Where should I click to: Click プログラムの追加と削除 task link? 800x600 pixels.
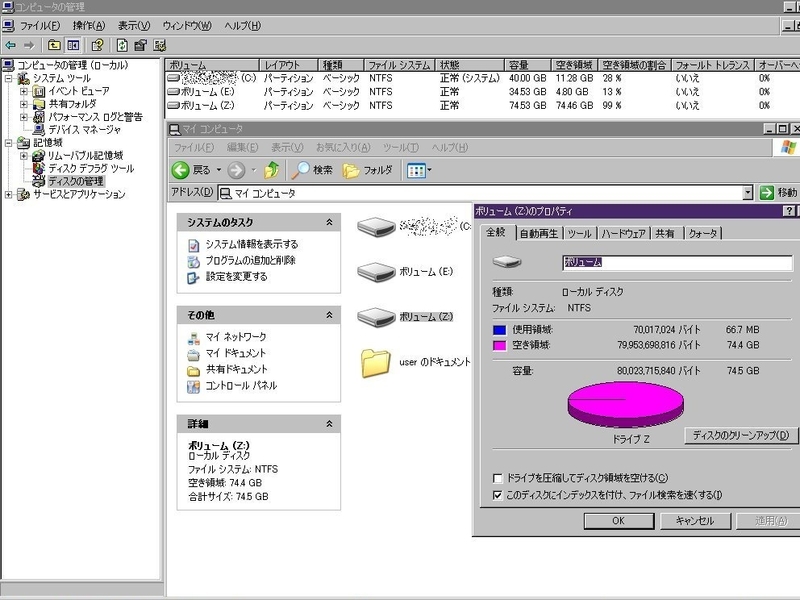tap(251, 261)
